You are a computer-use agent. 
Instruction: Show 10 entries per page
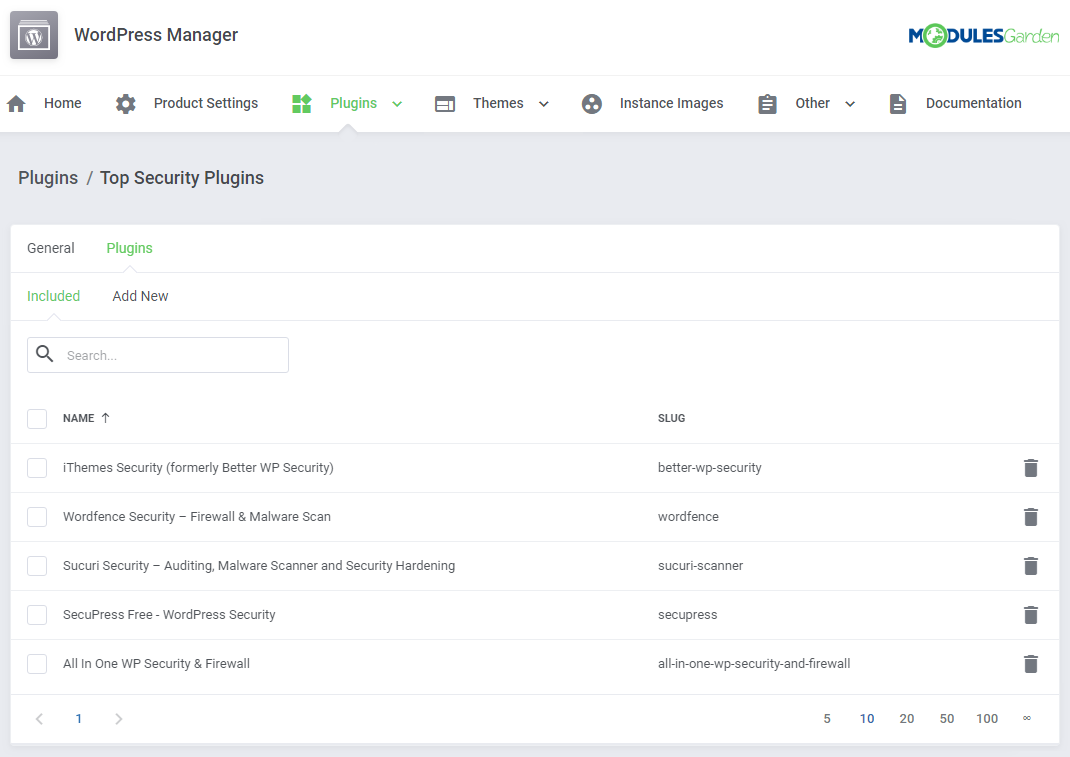point(867,719)
